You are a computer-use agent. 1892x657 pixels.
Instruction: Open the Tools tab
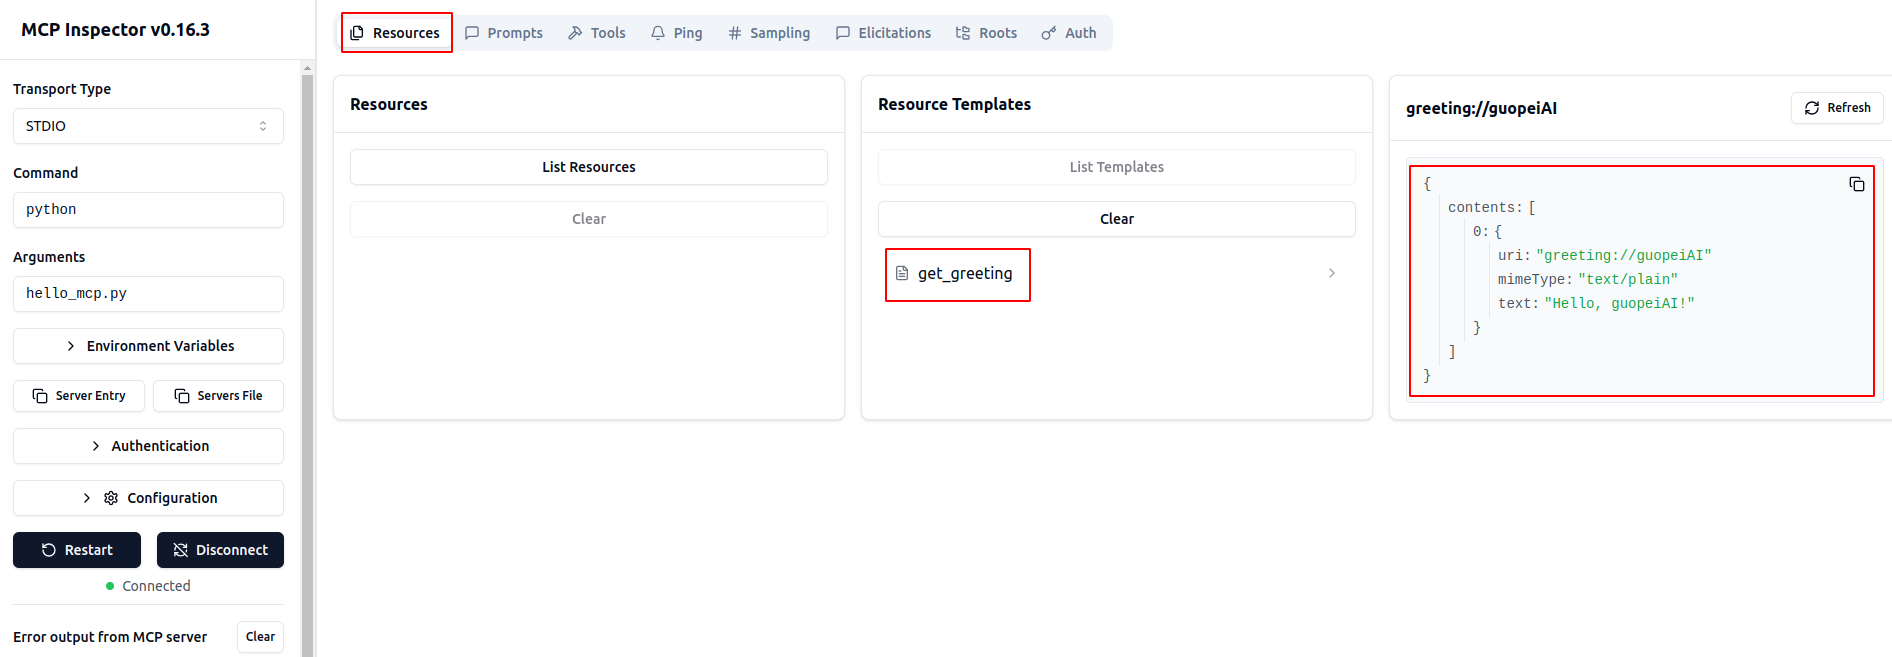point(597,33)
